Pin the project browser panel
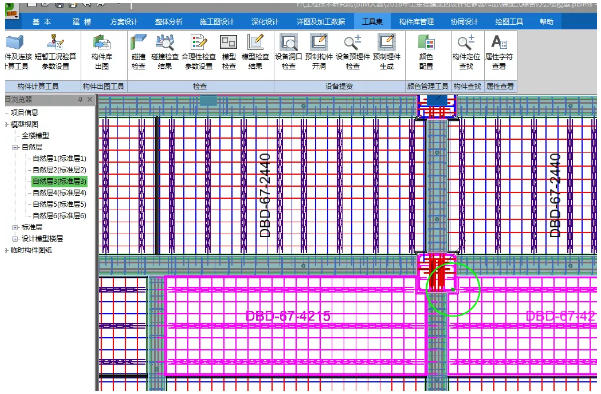The height and width of the screenshot is (394, 601). pos(80,100)
